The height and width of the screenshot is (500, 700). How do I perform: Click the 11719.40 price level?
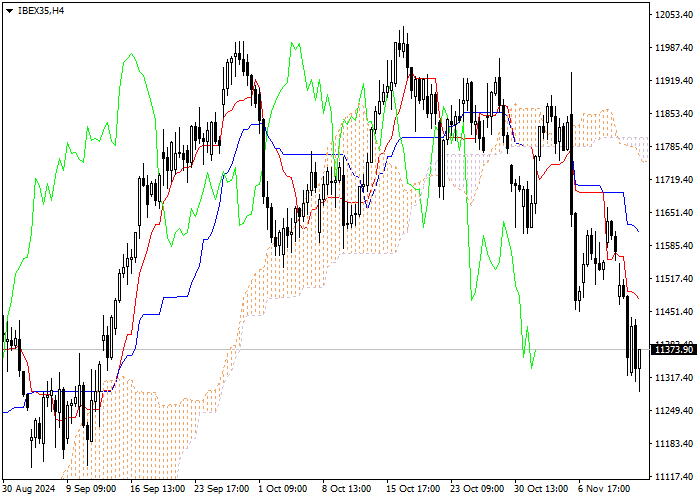(x=674, y=180)
